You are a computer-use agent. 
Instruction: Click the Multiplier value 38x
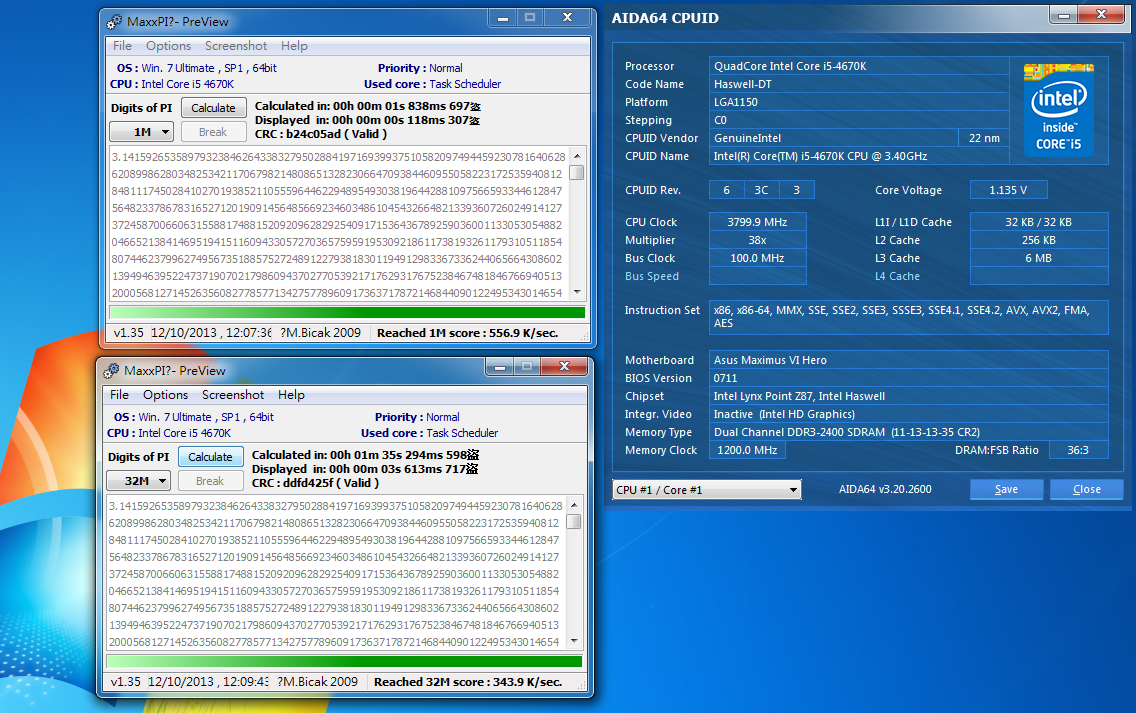757,240
